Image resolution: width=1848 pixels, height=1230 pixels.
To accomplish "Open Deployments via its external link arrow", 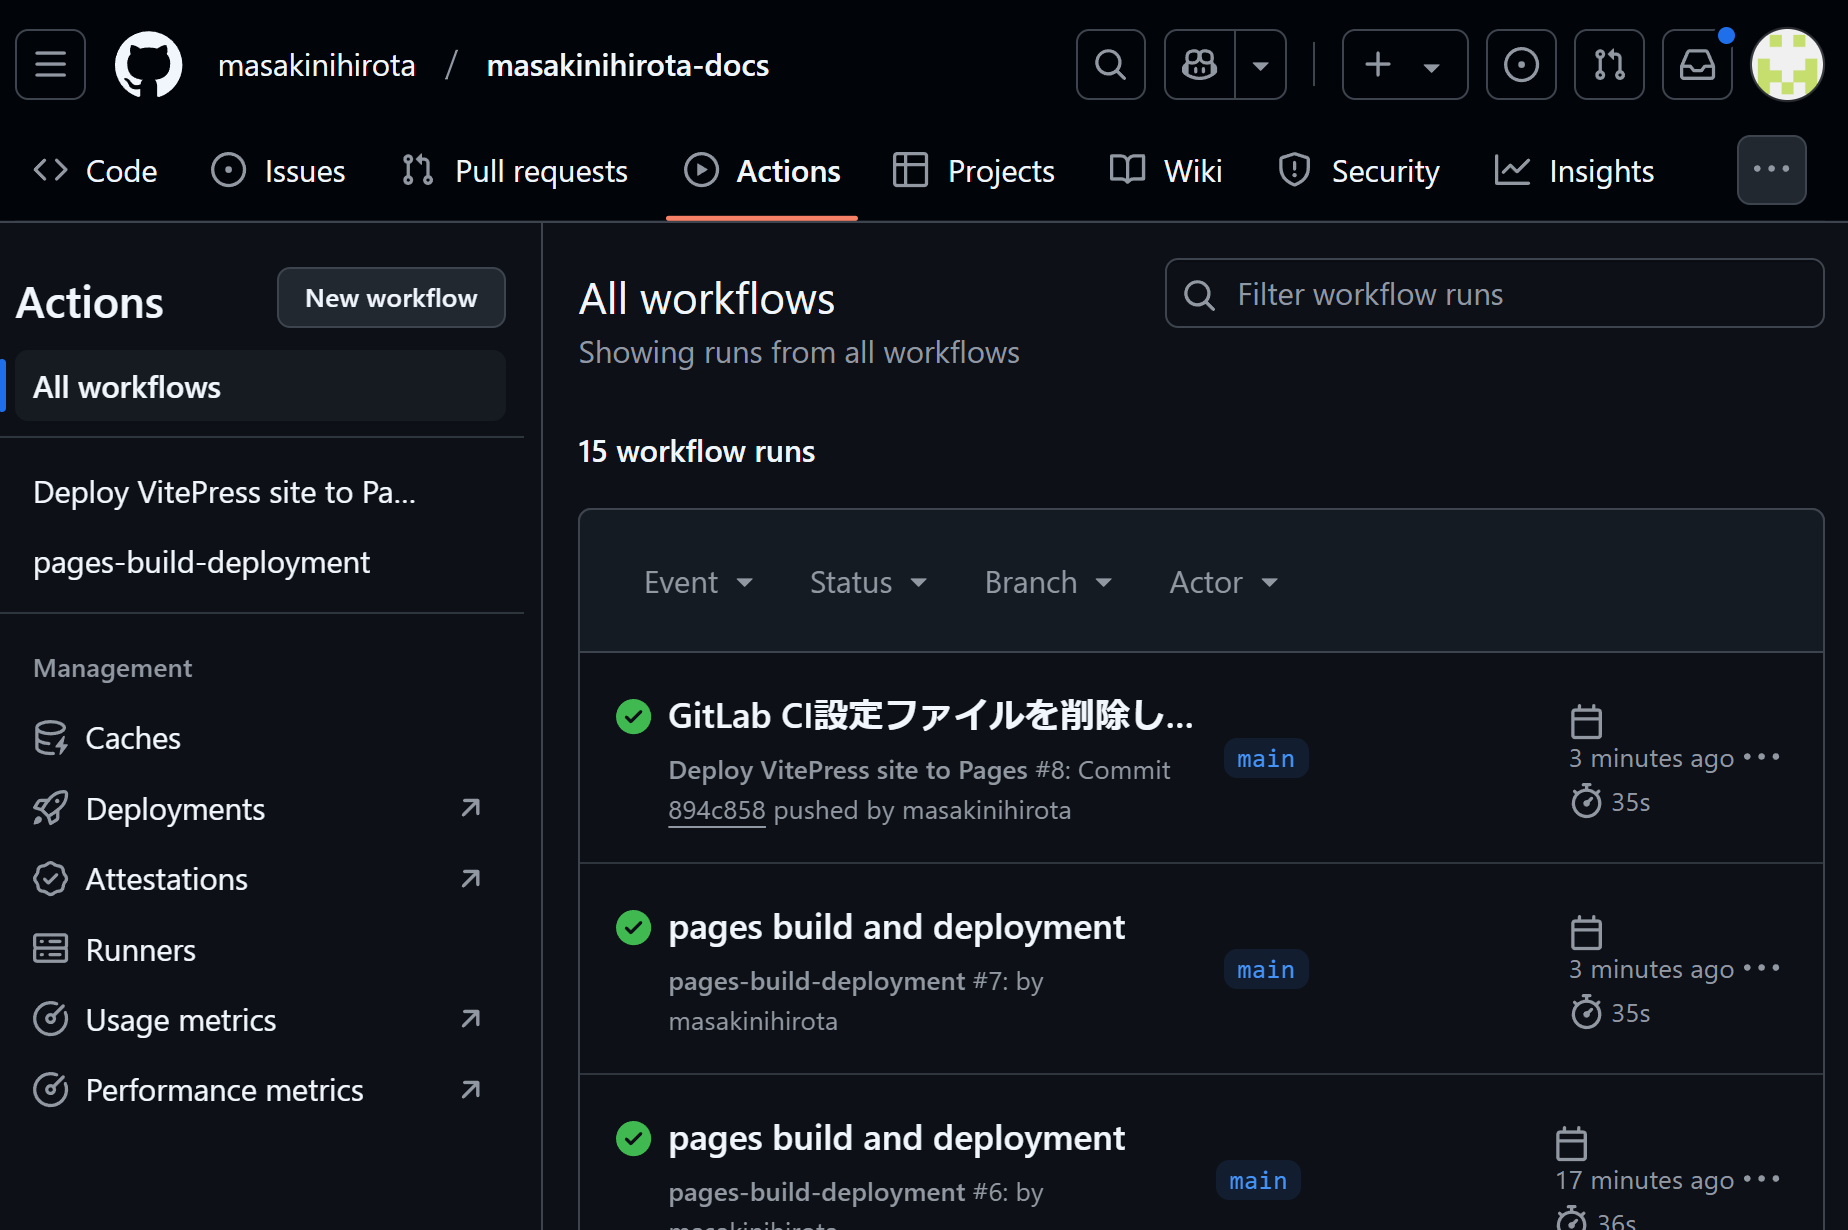I will coord(470,808).
